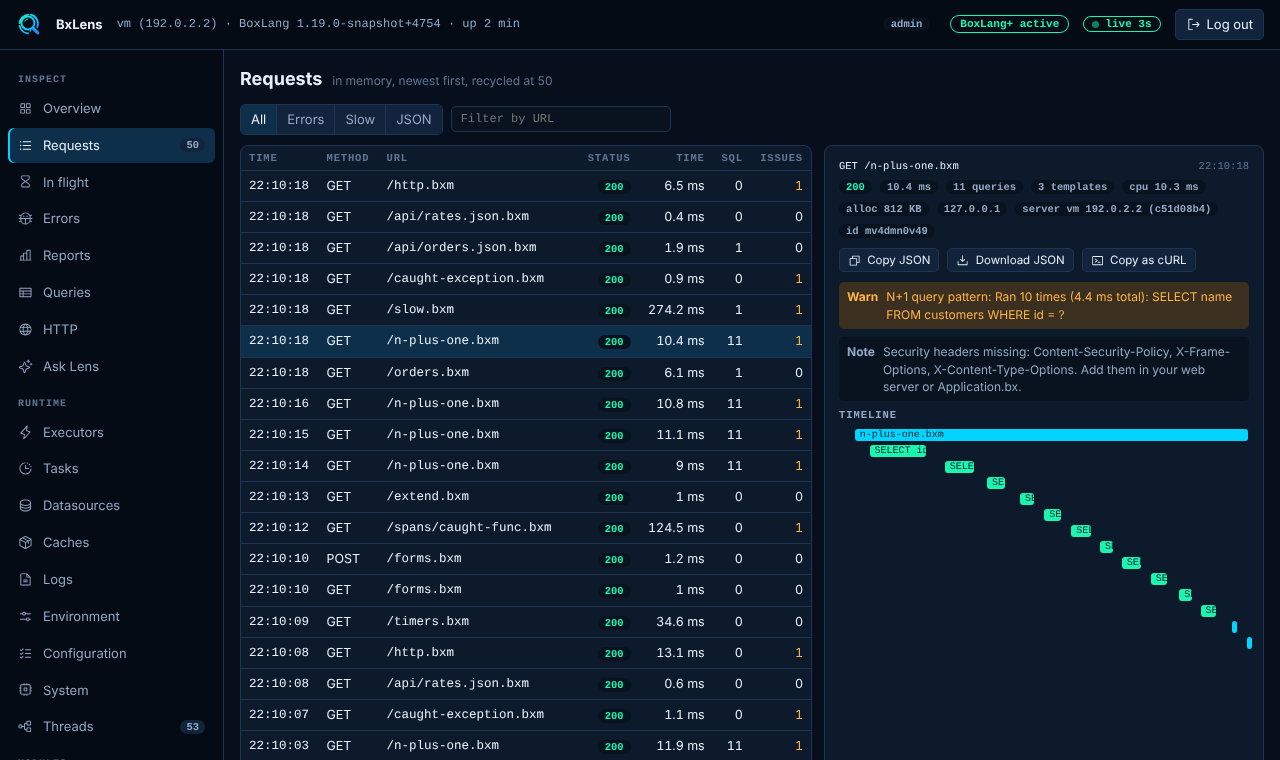Click the Security headers missing note

(x=1044, y=369)
